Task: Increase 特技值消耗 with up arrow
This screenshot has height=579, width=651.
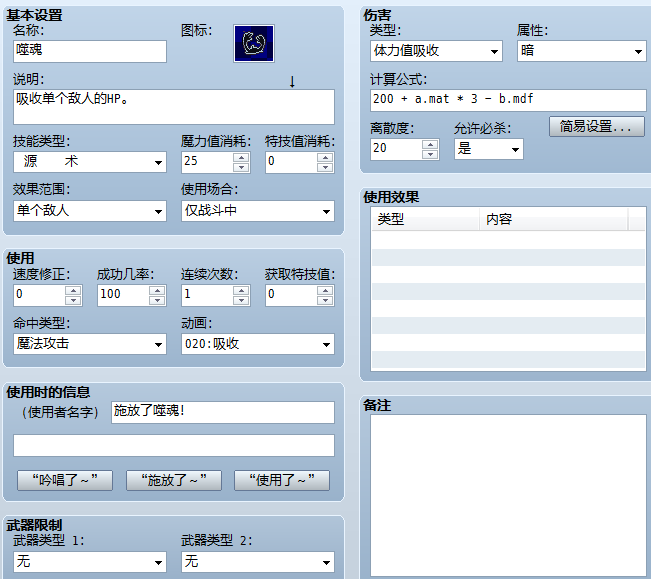Action: click(x=325, y=157)
